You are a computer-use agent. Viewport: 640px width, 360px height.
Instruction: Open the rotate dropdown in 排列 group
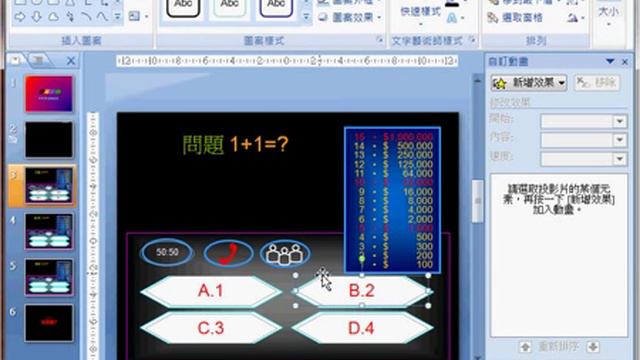(x=576, y=18)
